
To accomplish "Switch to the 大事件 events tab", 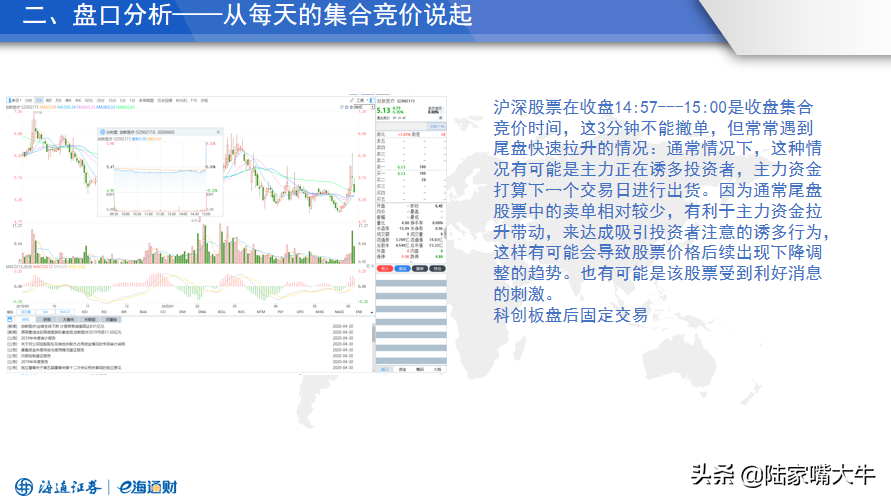I will click(x=68, y=320).
